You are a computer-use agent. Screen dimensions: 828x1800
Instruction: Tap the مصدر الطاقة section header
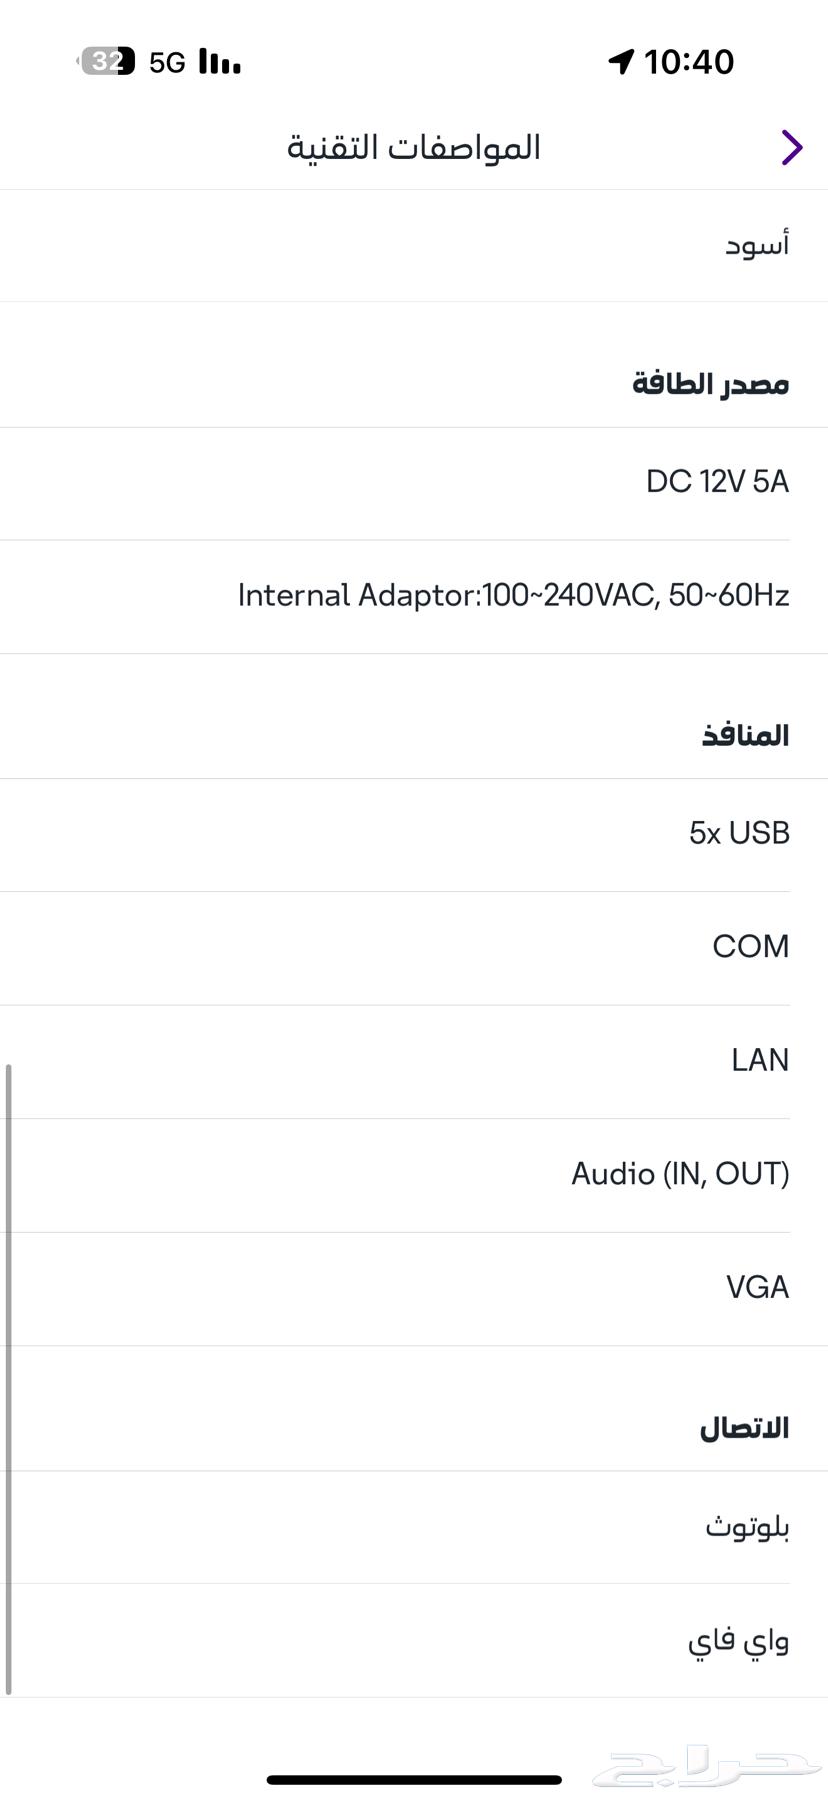click(710, 384)
